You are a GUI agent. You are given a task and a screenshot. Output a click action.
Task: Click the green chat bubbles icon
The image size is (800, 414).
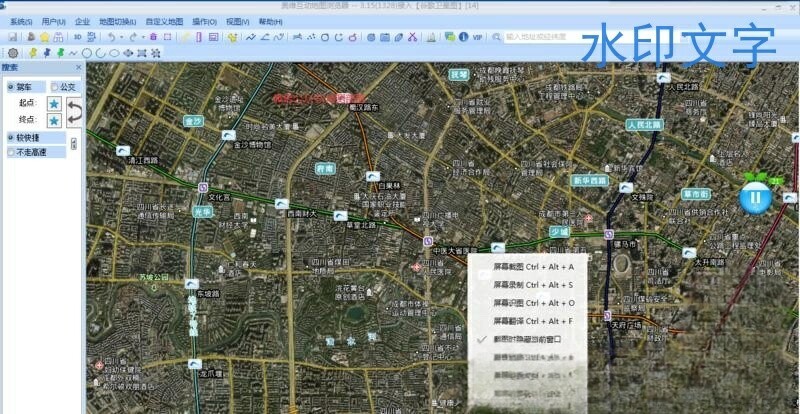450,37
